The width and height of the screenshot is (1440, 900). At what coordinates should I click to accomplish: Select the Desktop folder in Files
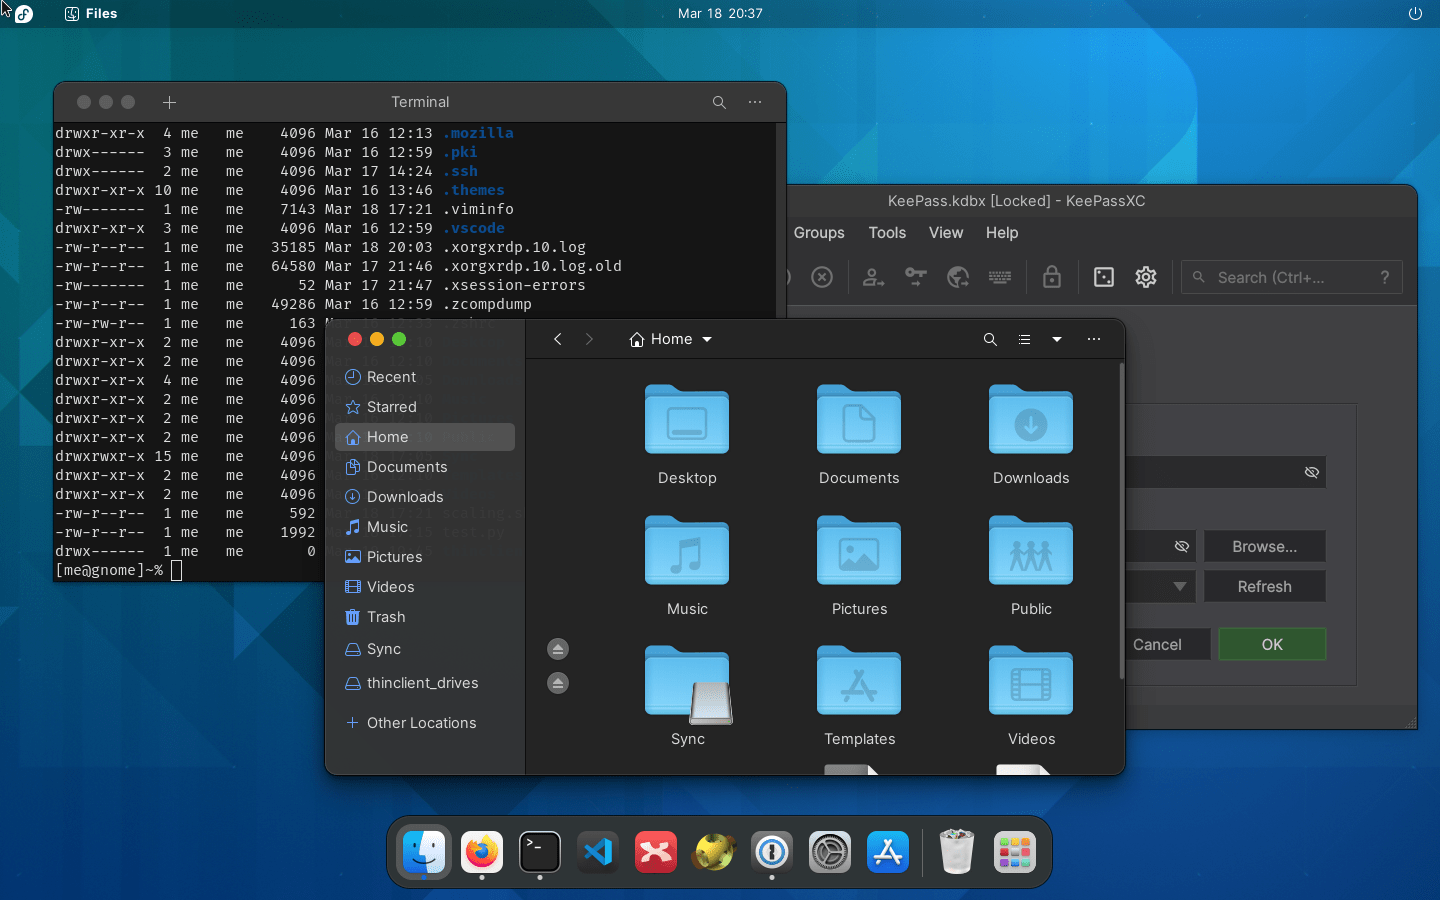click(687, 435)
